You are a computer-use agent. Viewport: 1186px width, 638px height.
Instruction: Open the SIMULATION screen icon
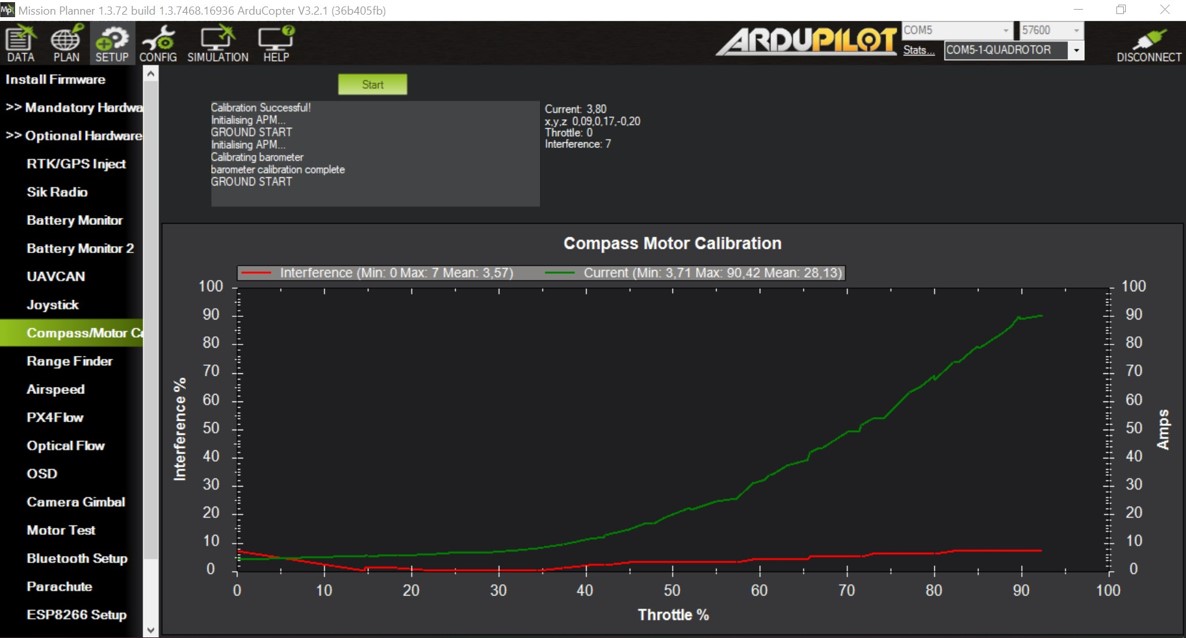pyautogui.click(x=217, y=45)
